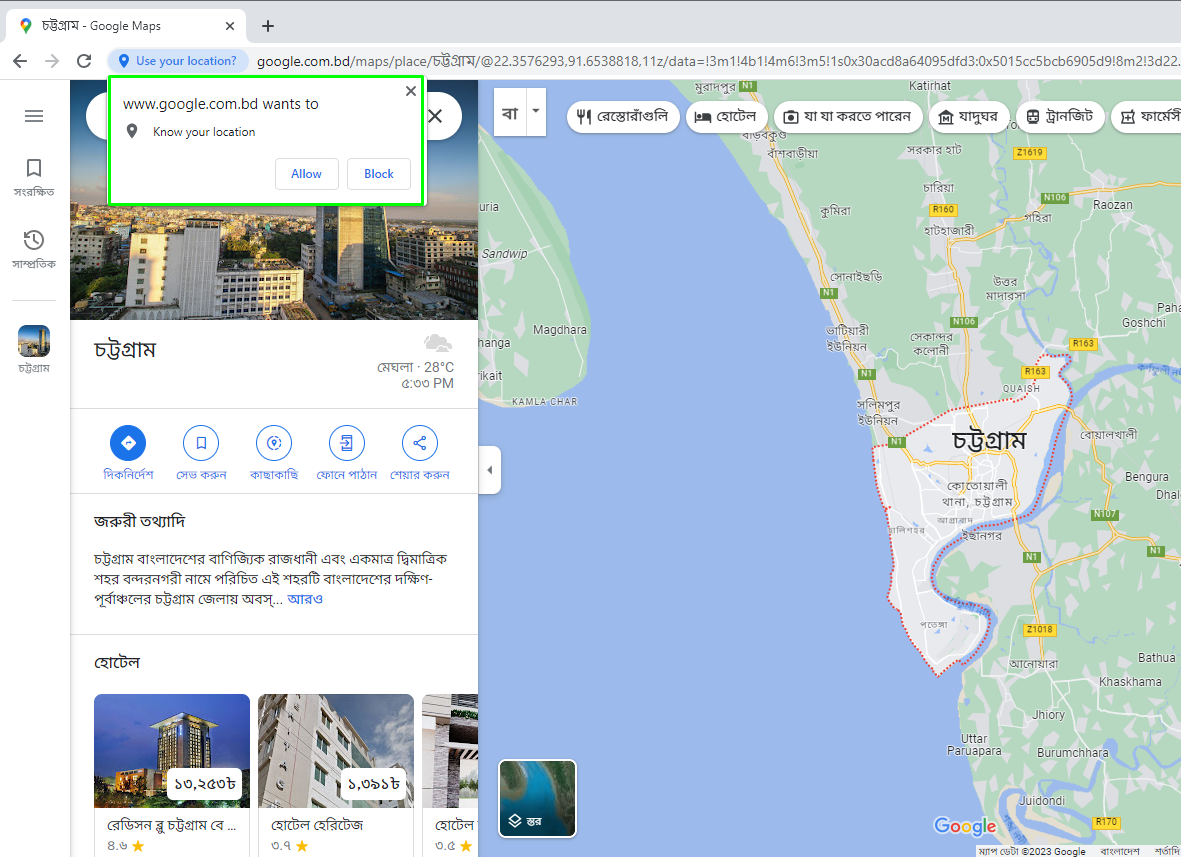
Task: Select the চট্টগ্রাম thumbnail in sidebar
Action: (x=34, y=341)
